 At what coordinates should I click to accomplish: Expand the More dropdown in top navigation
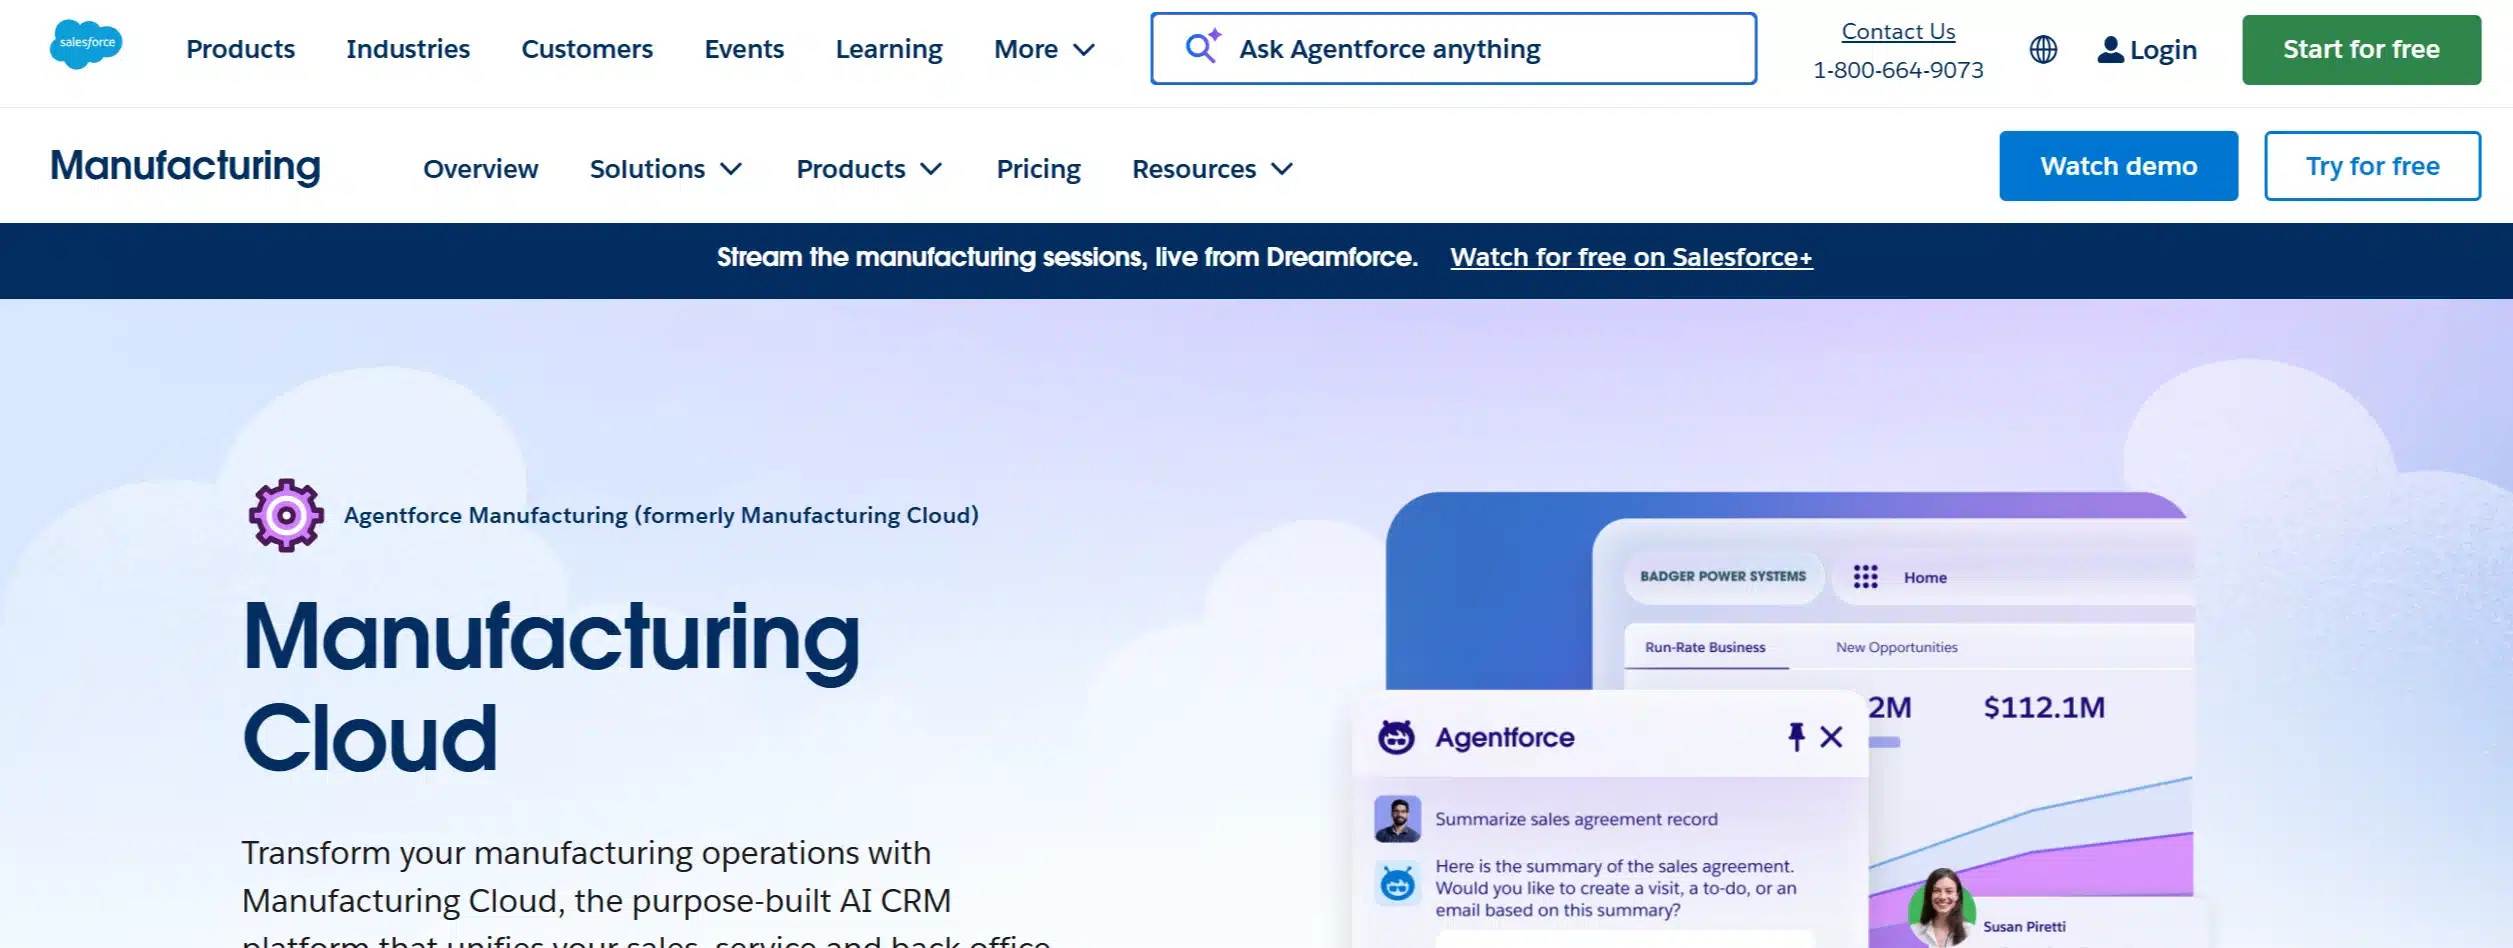point(1044,49)
